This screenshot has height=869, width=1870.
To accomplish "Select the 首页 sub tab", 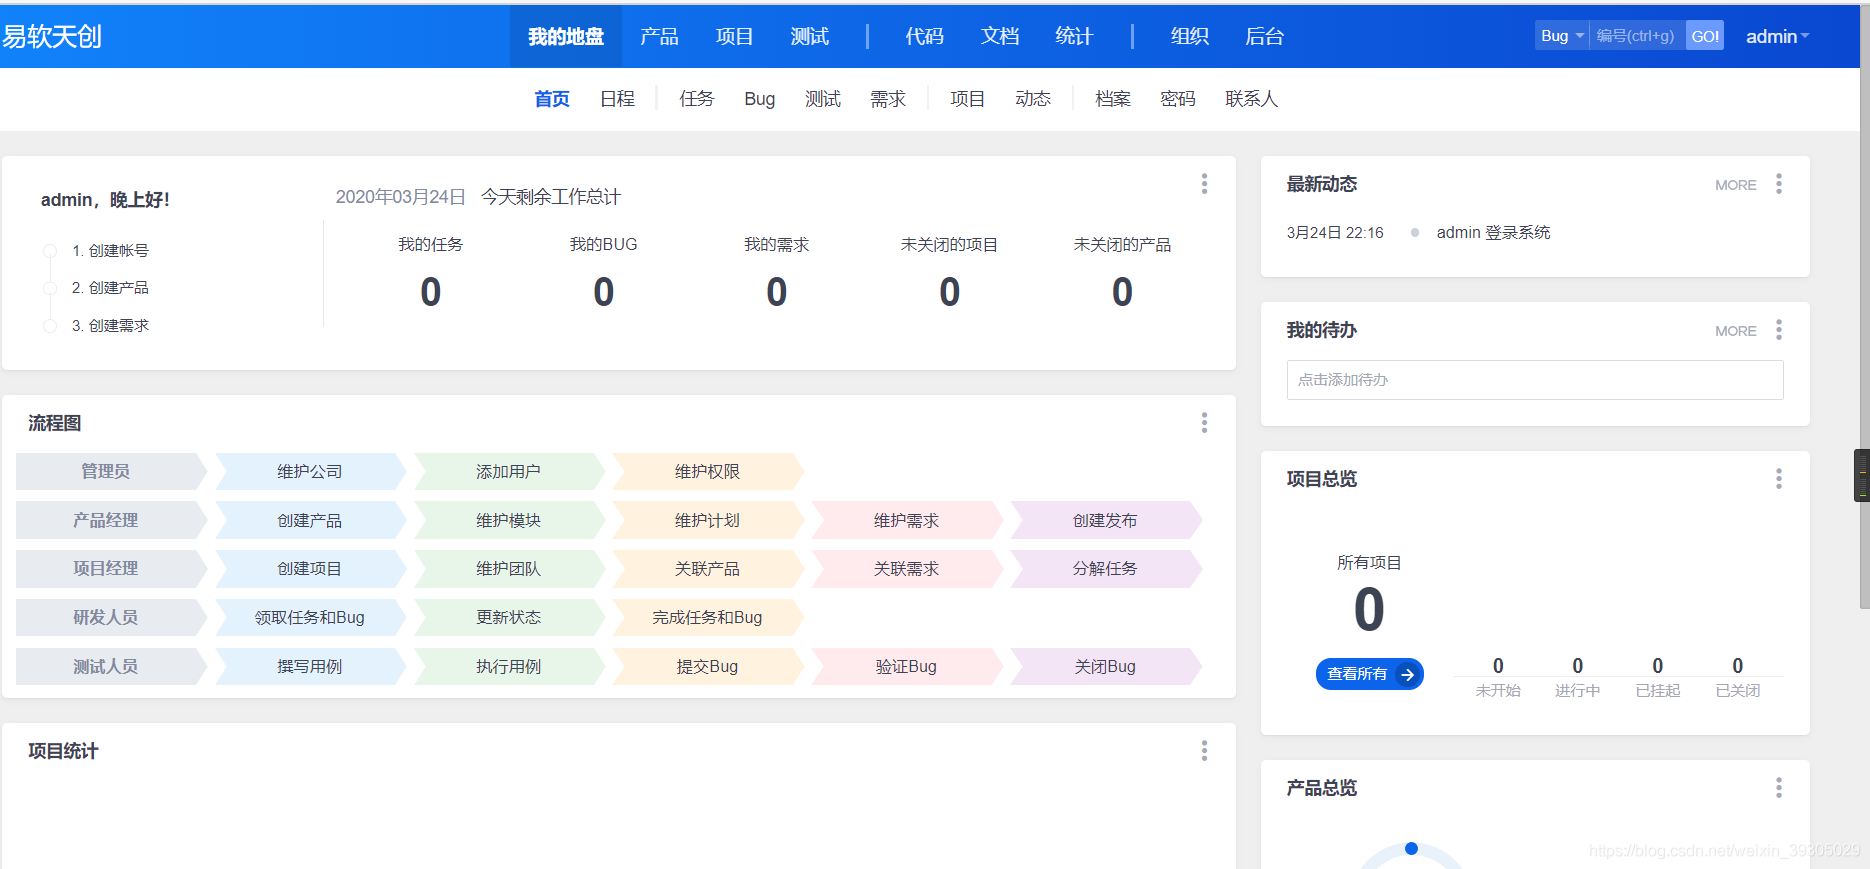I will [x=552, y=99].
